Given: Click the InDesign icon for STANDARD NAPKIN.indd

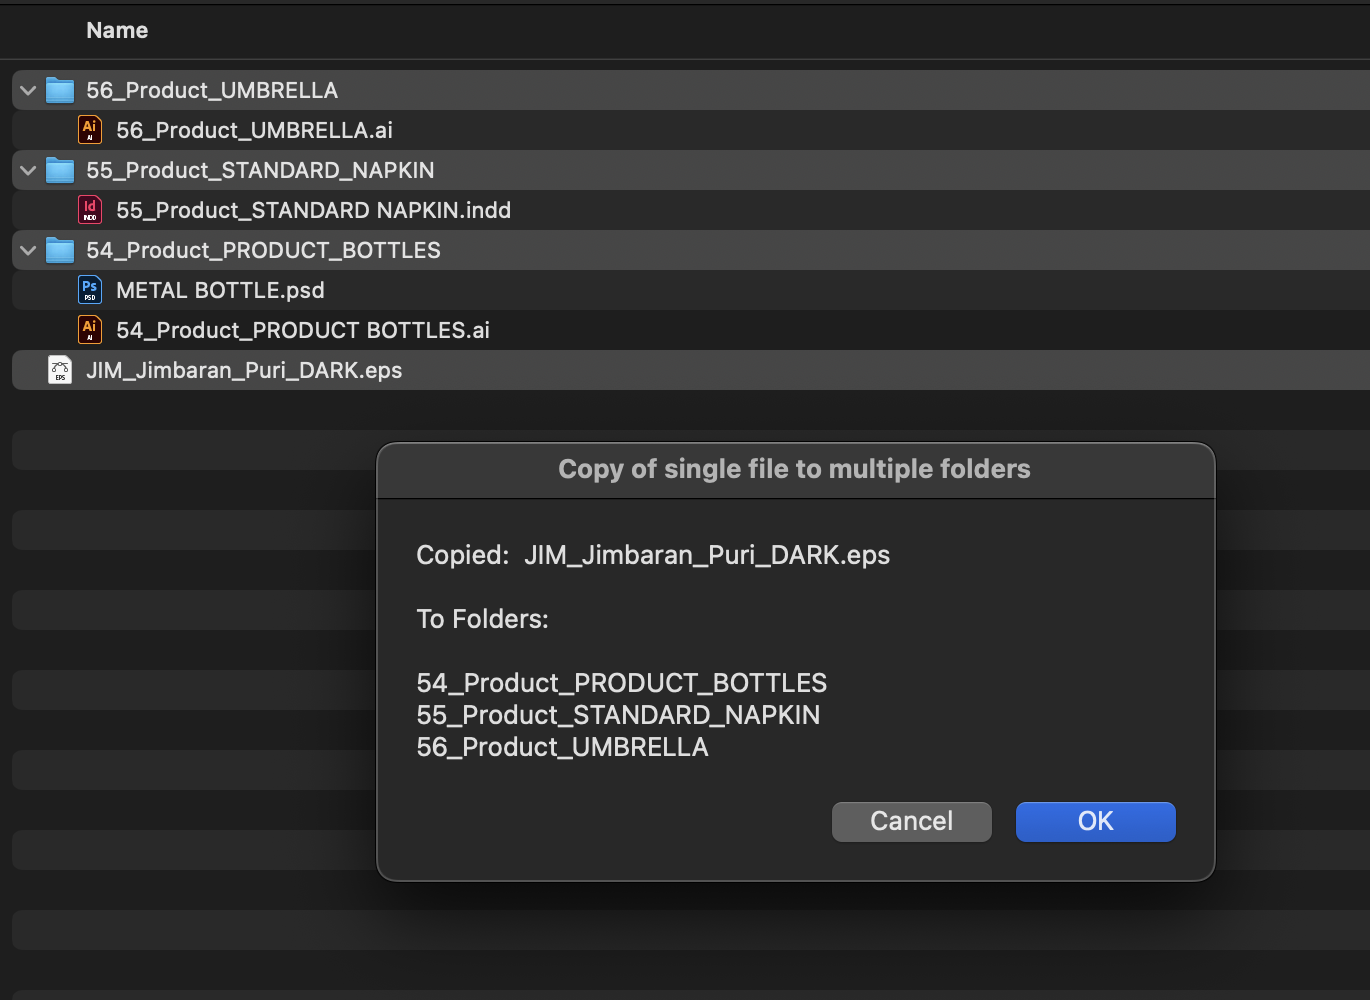Looking at the screenshot, I should [90, 210].
